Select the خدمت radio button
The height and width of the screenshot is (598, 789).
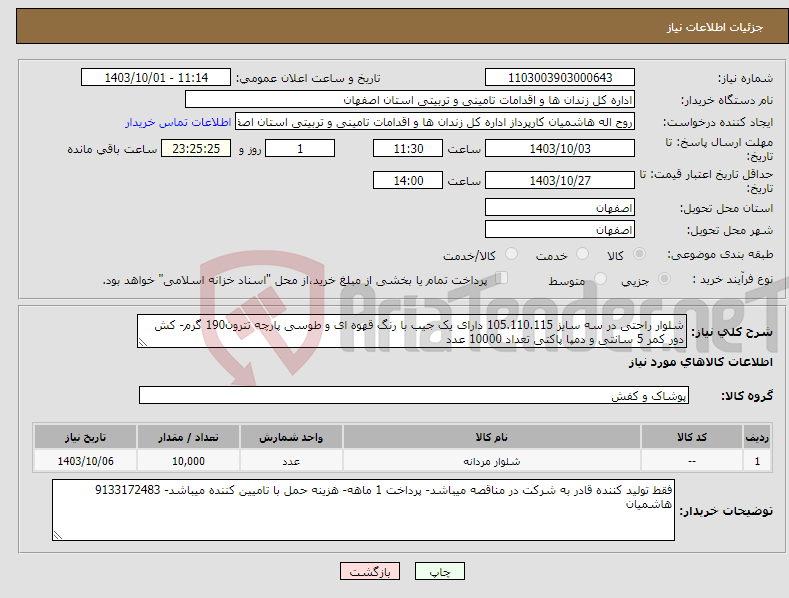tap(582, 254)
